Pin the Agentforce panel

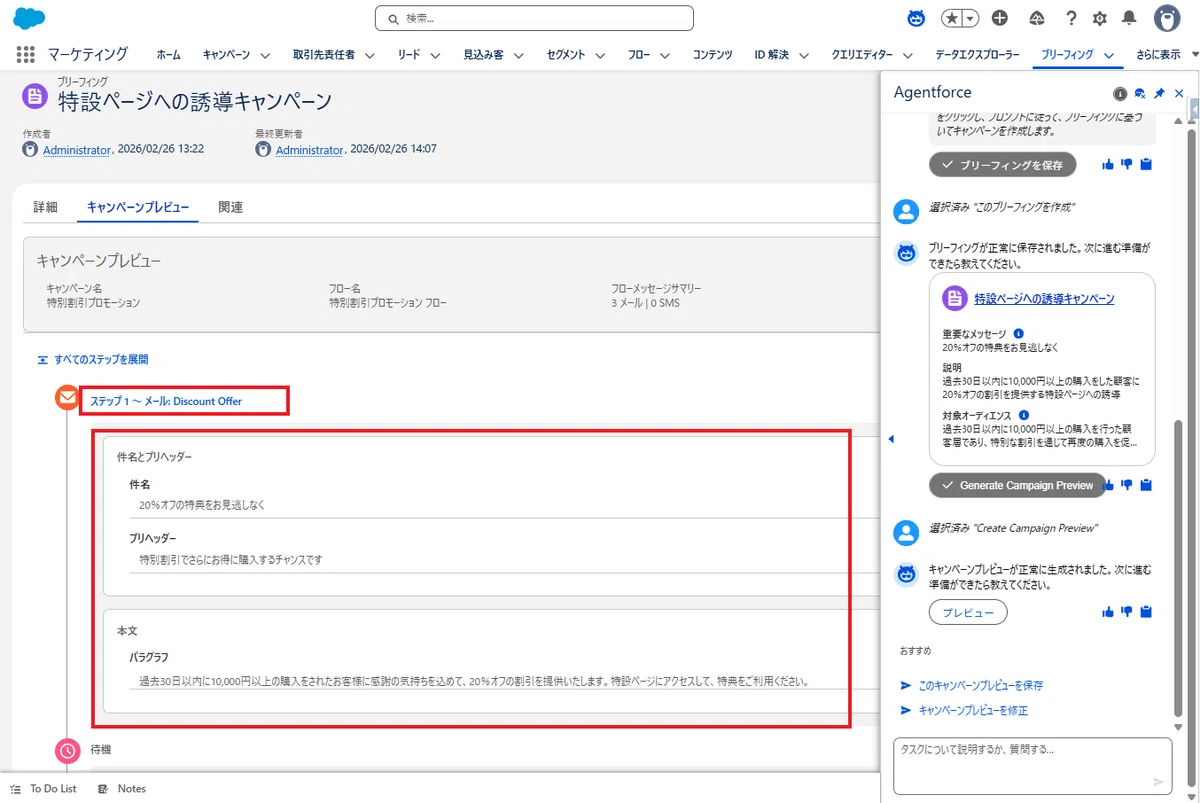(x=1160, y=93)
